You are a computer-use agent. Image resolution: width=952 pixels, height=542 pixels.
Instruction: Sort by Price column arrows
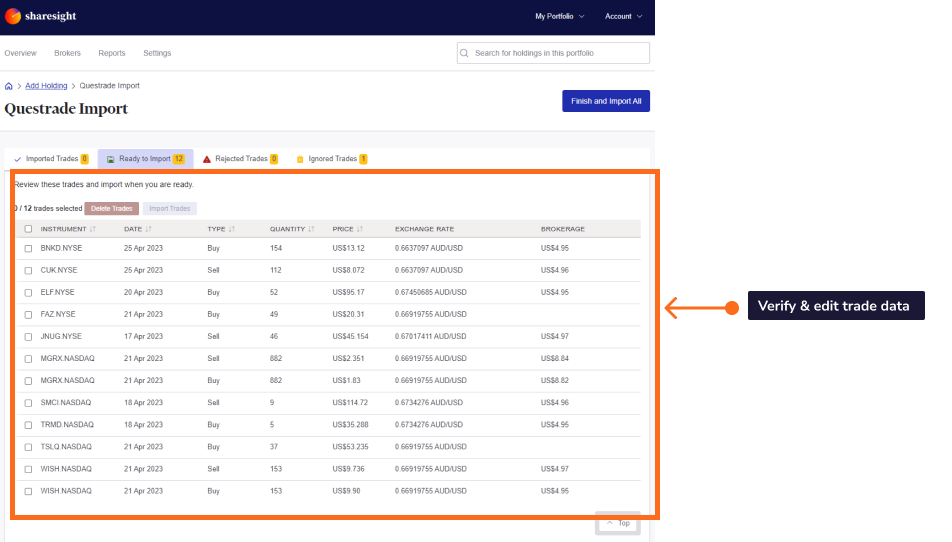(360, 229)
